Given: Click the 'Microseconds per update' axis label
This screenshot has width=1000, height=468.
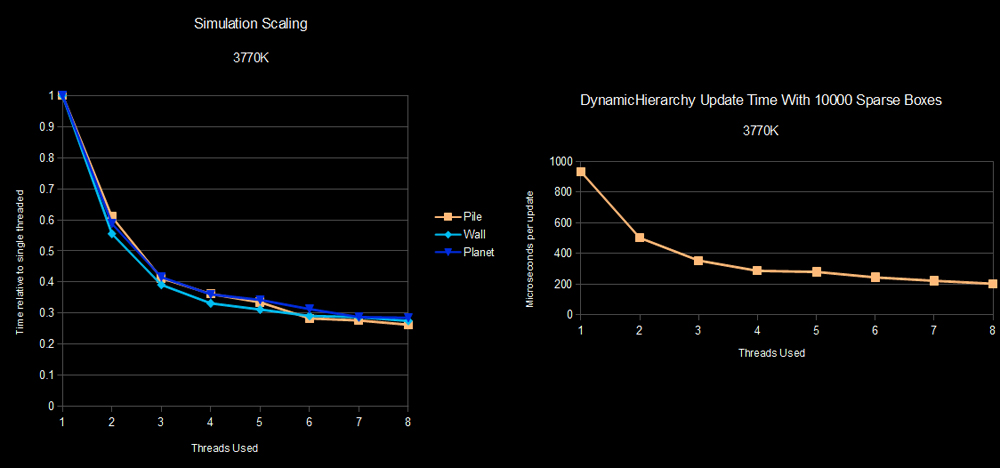Looking at the screenshot, I should click(x=531, y=246).
